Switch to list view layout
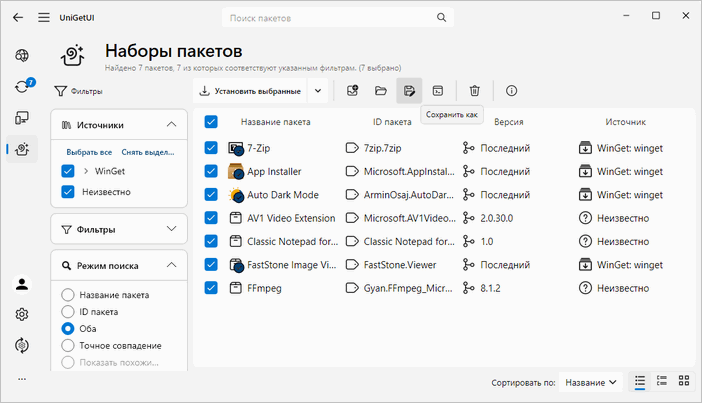The height and width of the screenshot is (403, 702). 640,381
